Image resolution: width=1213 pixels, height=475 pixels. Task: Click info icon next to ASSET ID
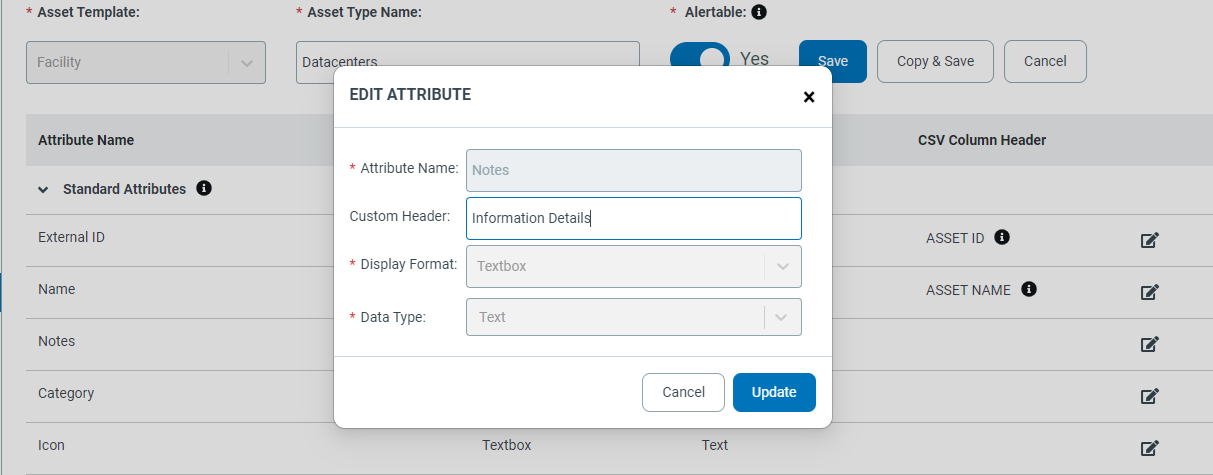click(x=1002, y=238)
